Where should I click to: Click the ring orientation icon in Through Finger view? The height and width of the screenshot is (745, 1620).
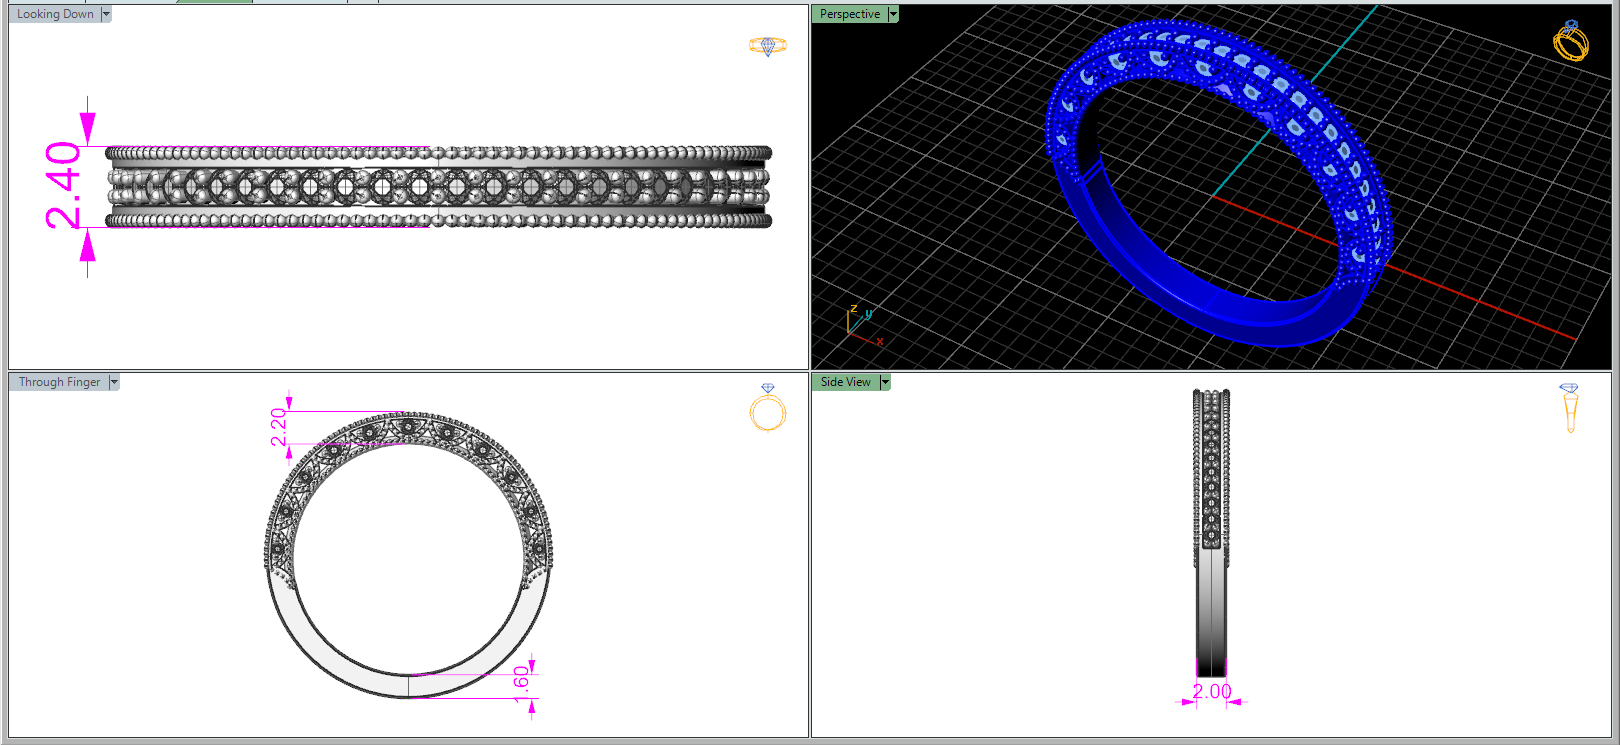pyautogui.click(x=768, y=408)
